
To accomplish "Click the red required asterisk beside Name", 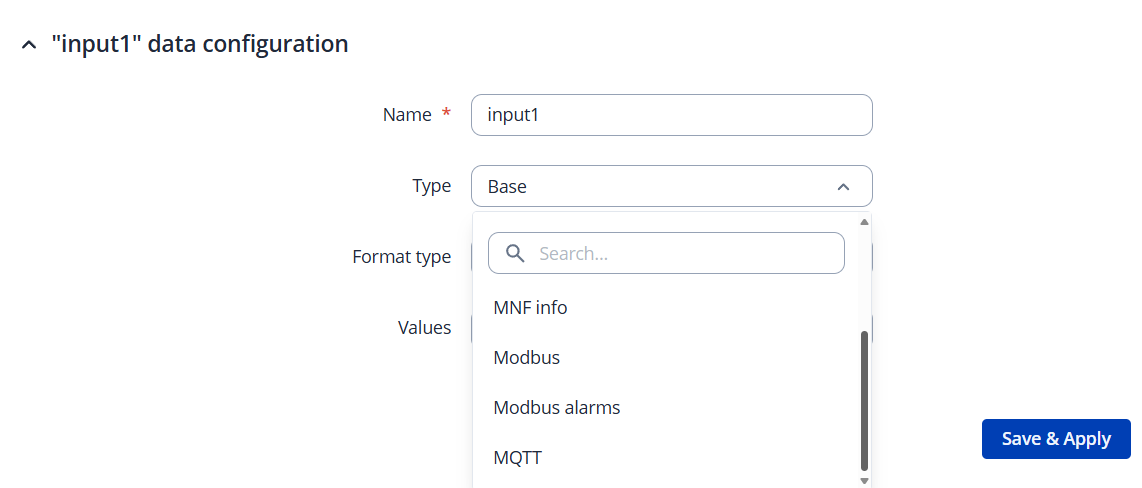I will click(446, 114).
